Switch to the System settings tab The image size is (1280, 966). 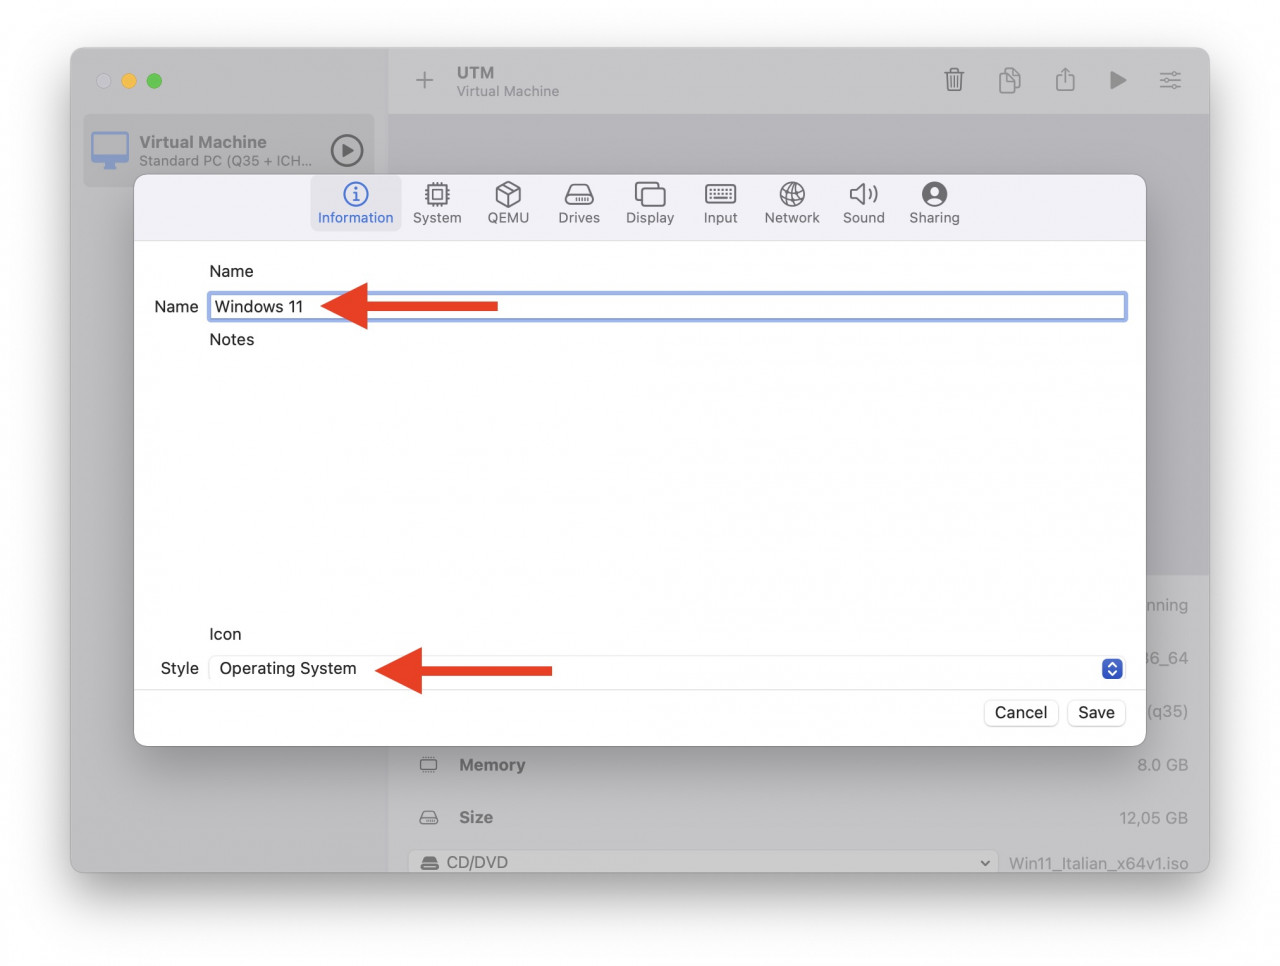coord(437,204)
